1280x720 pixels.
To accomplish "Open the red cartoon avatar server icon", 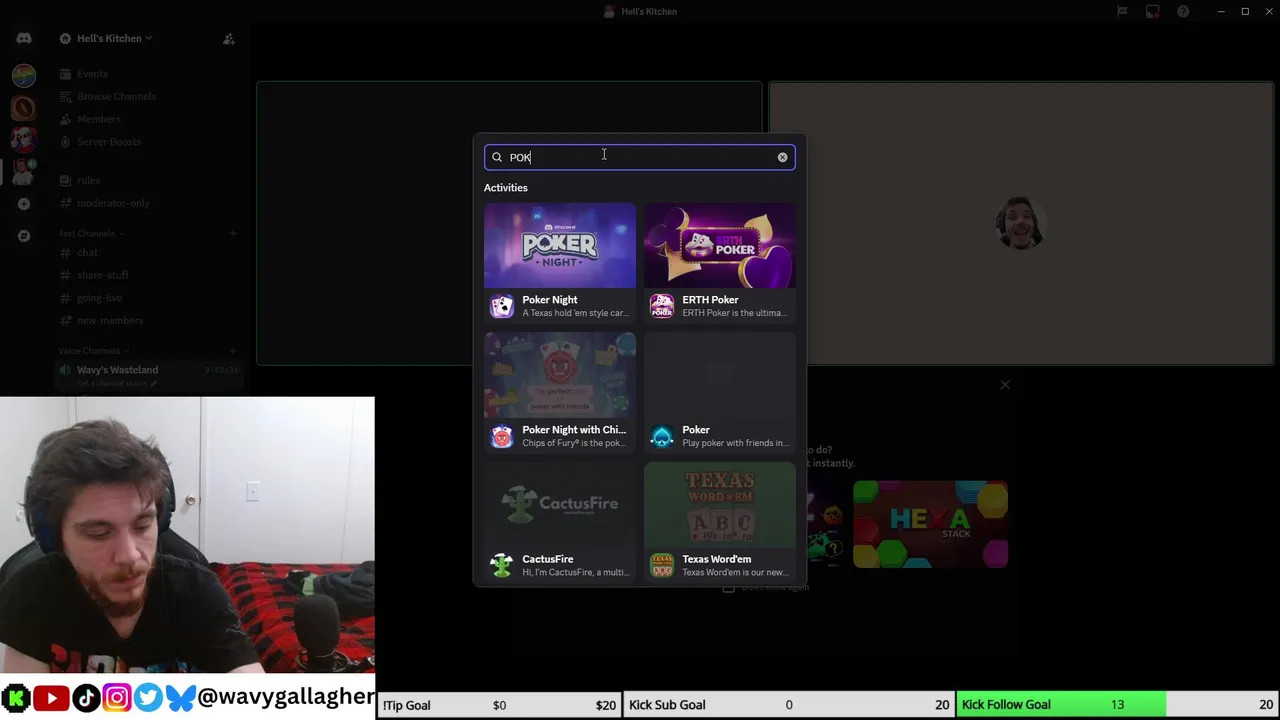I will click(x=24, y=139).
